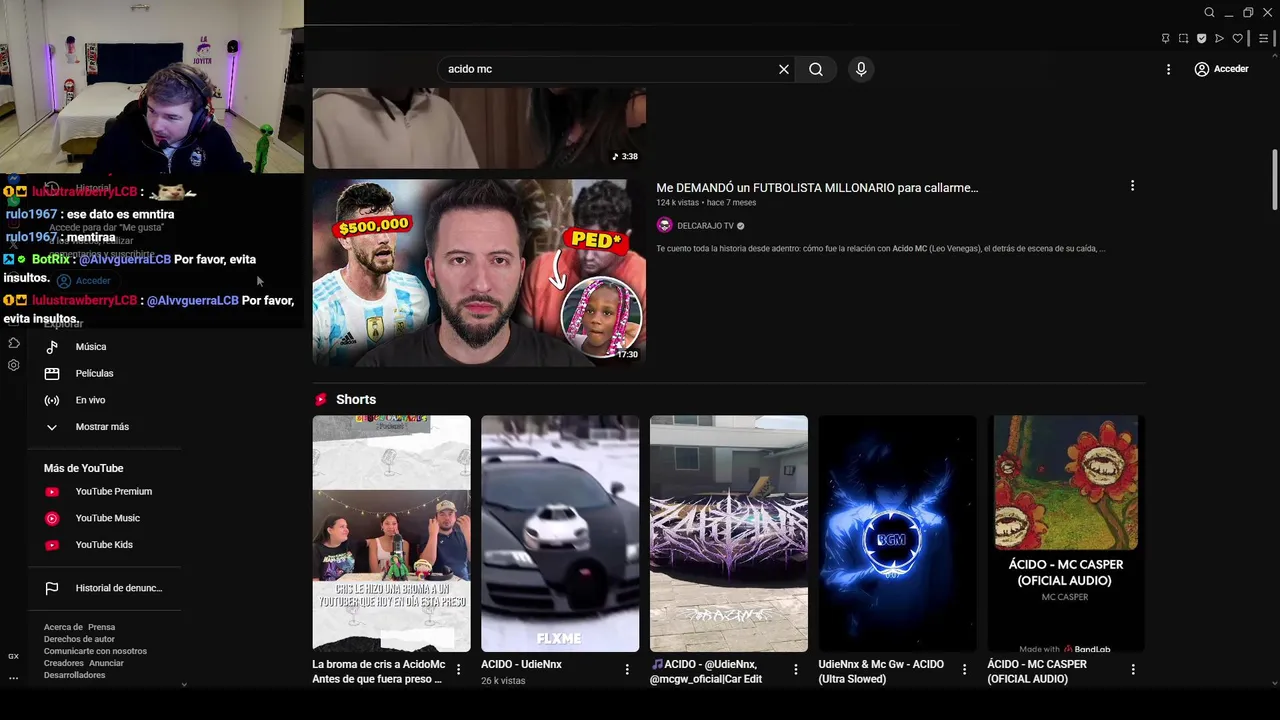Open the Ultra Slowed BGM short thumbnail
The width and height of the screenshot is (1280, 720).
pos(897,533)
